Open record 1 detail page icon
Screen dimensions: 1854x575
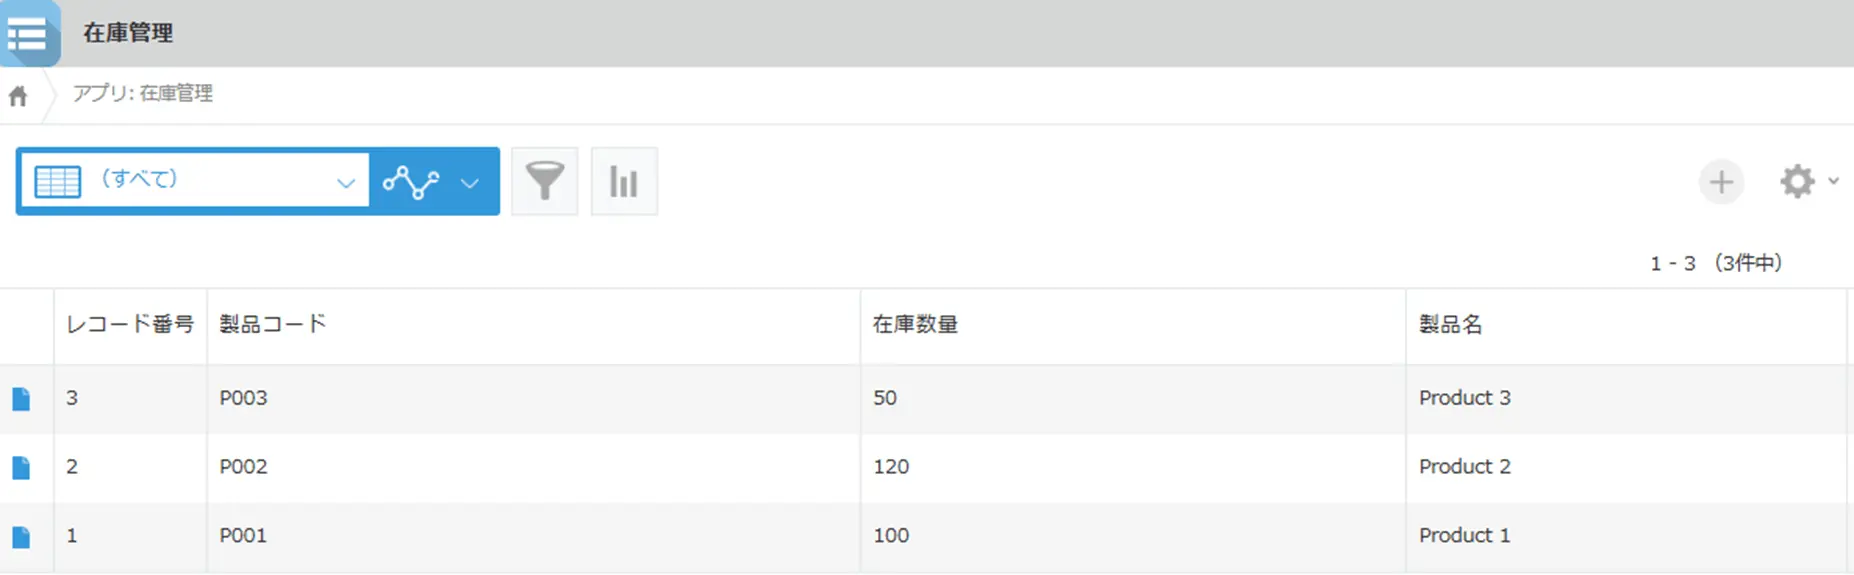21,536
